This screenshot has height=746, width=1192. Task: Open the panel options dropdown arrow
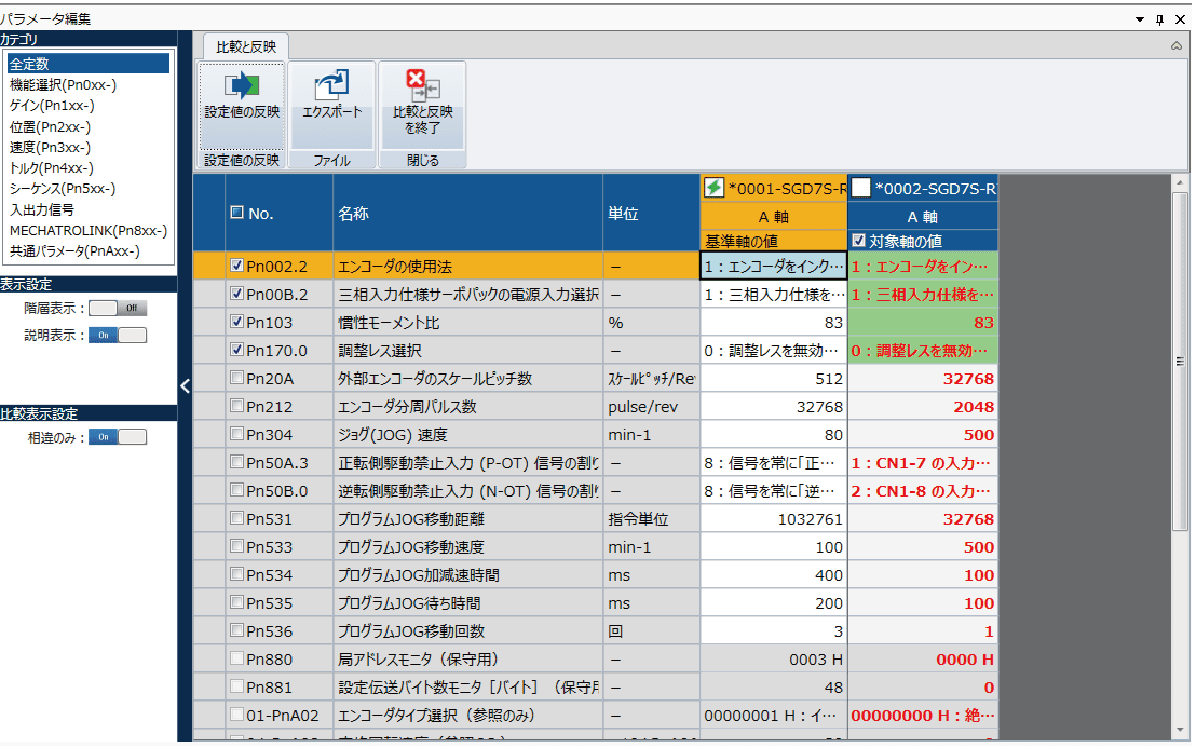click(1140, 19)
